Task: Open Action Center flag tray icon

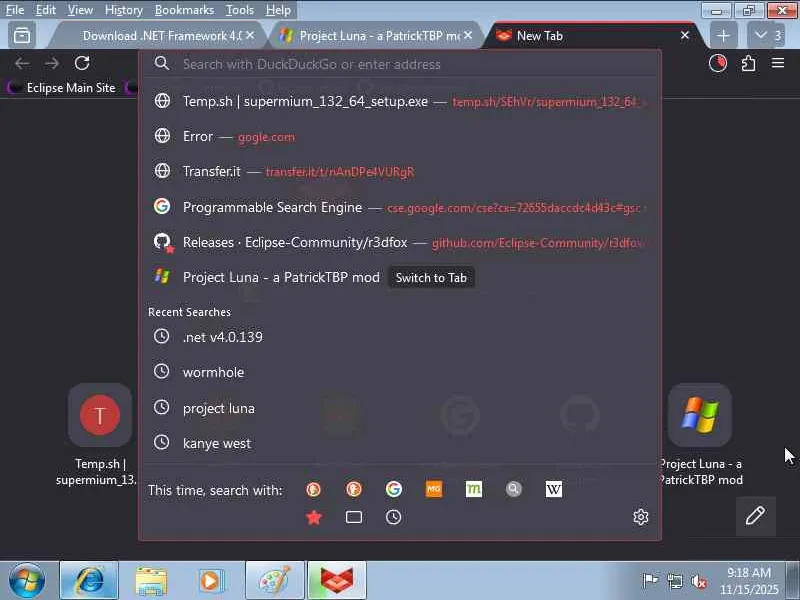Action: pos(650,580)
